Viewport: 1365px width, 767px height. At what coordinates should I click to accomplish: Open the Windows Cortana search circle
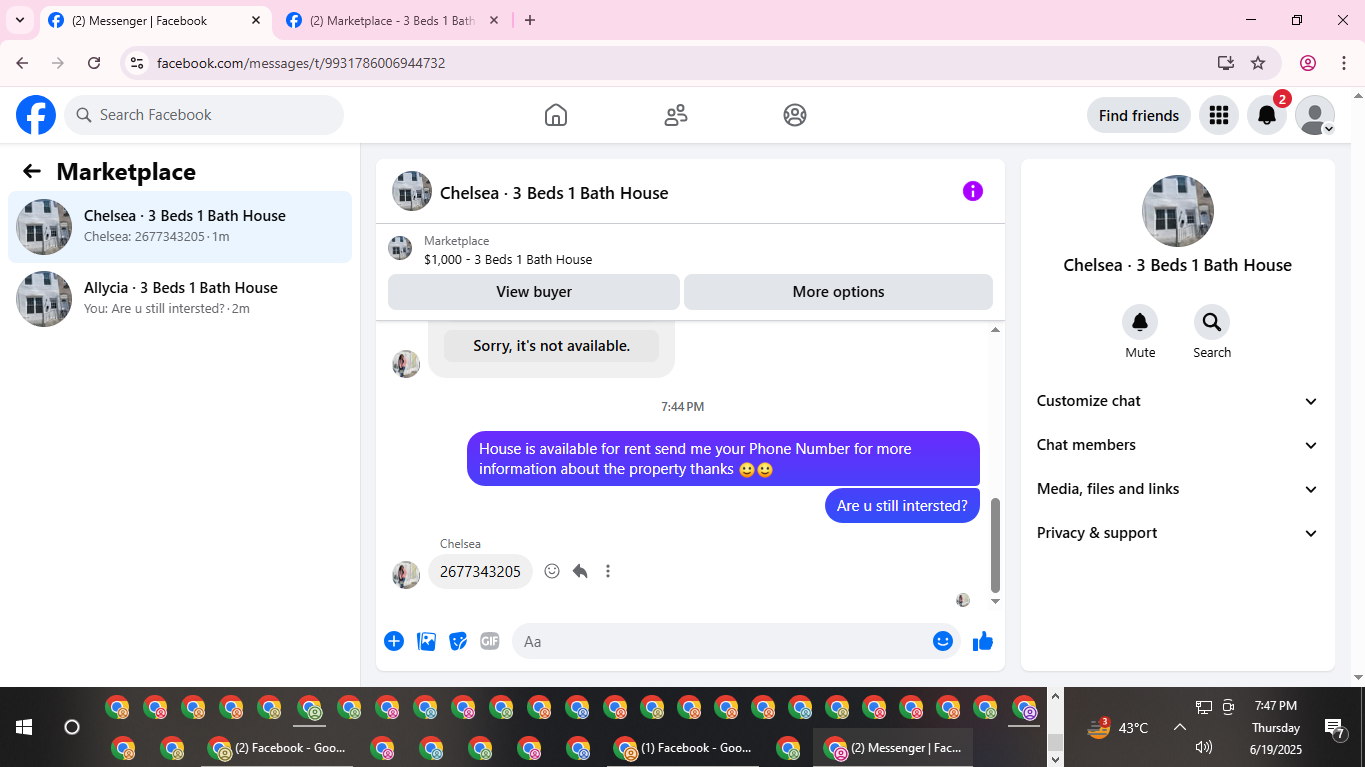72,727
